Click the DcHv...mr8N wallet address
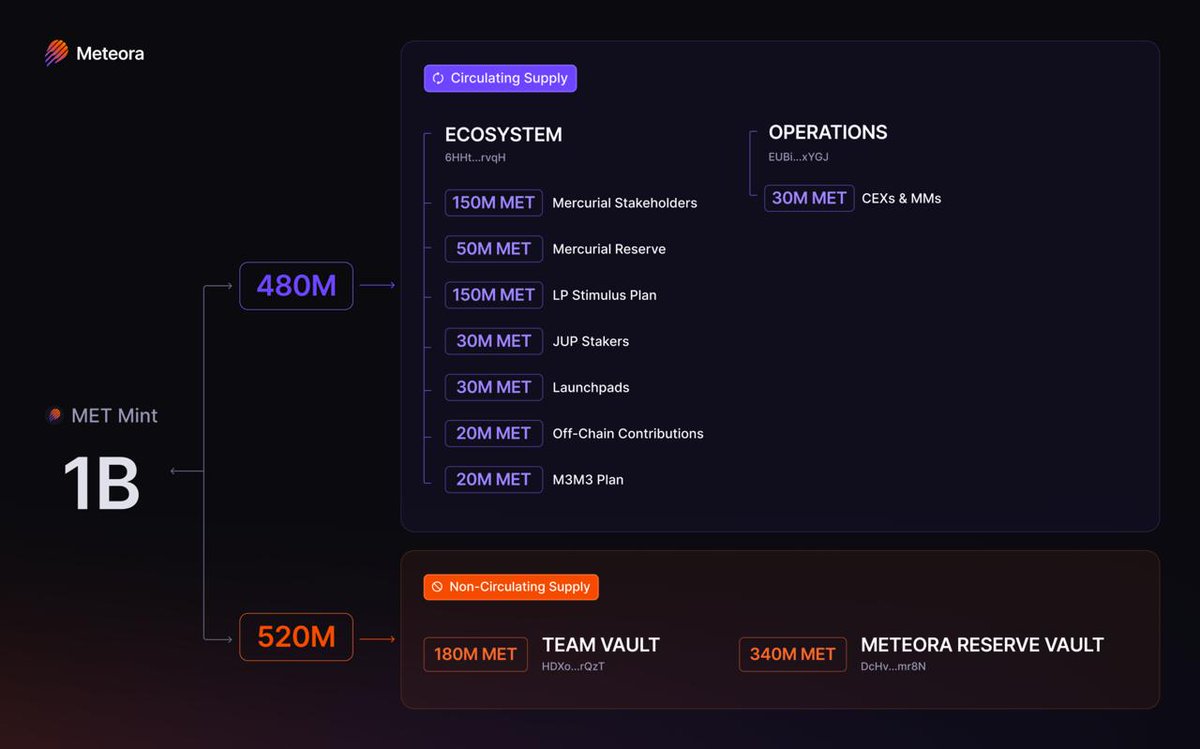This screenshot has width=1200, height=749. coord(893,667)
